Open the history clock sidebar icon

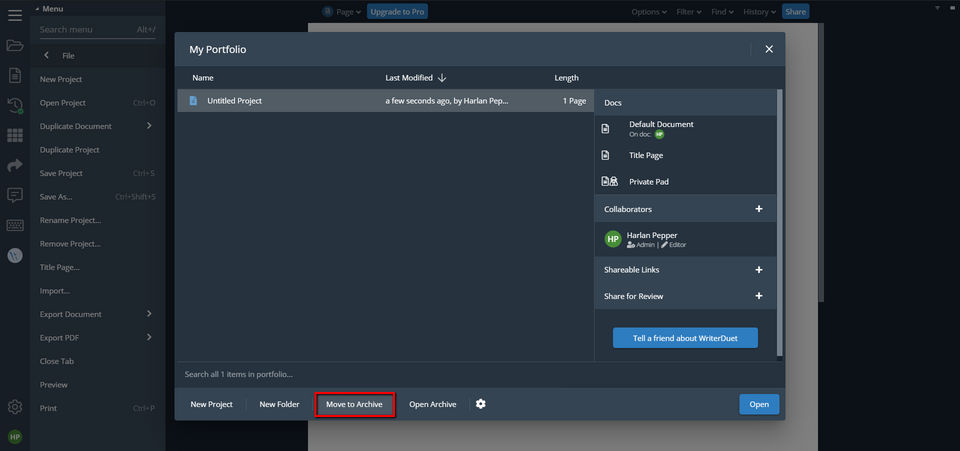pos(15,105)
